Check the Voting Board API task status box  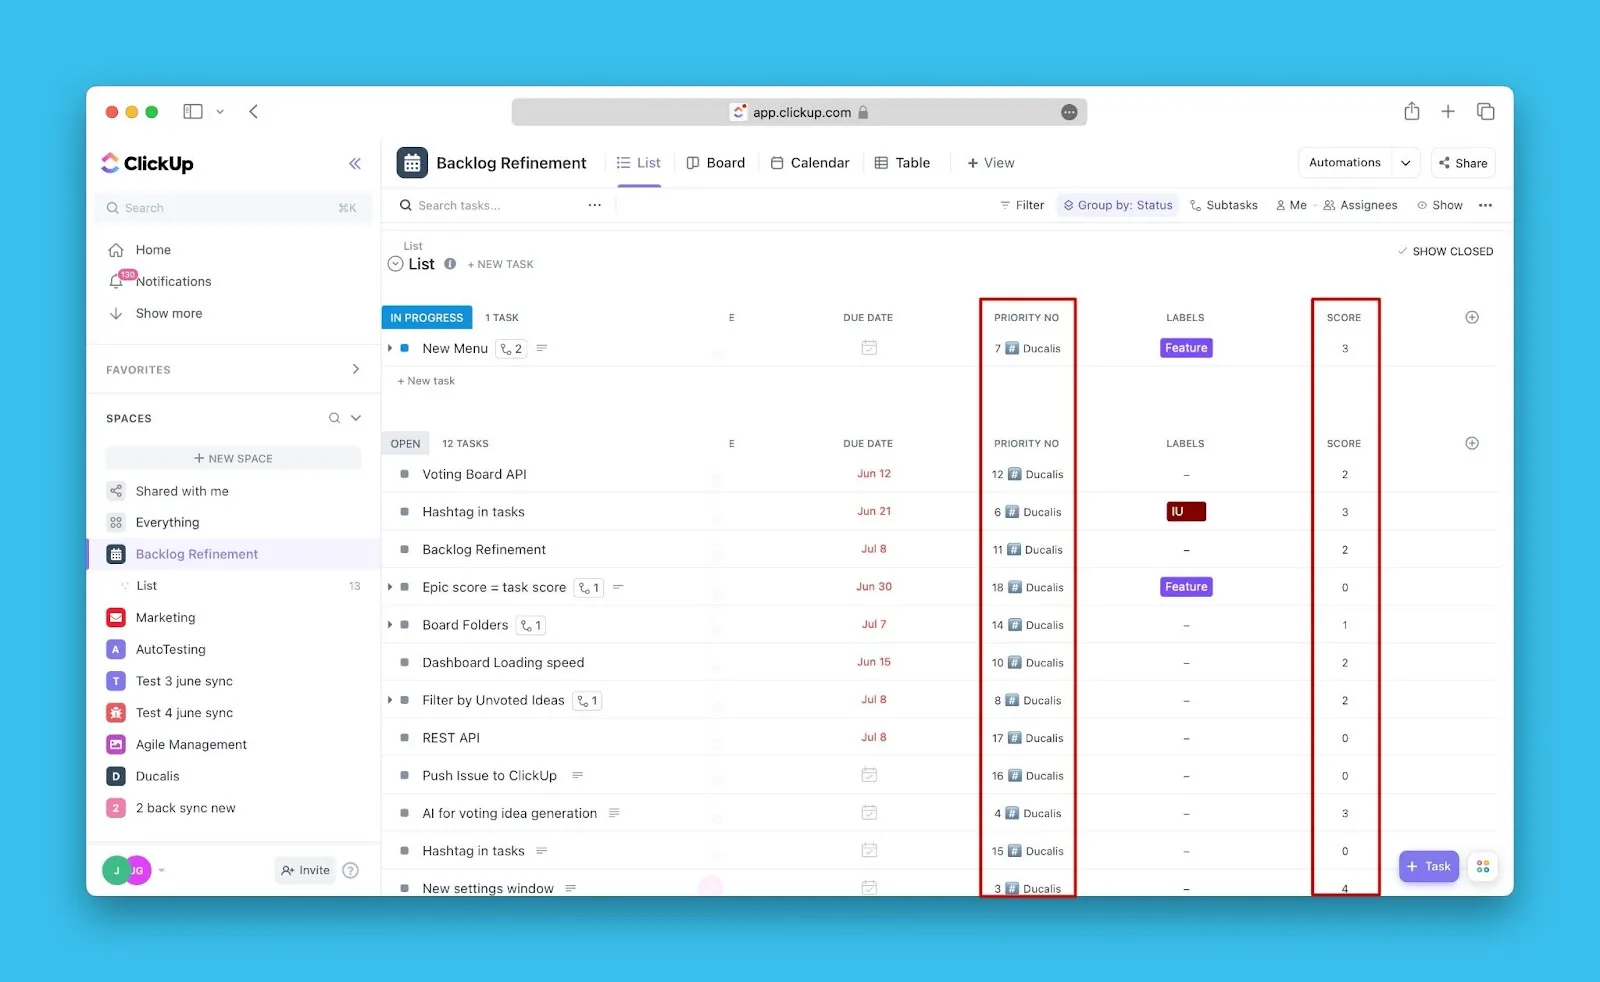click(404, 473)
